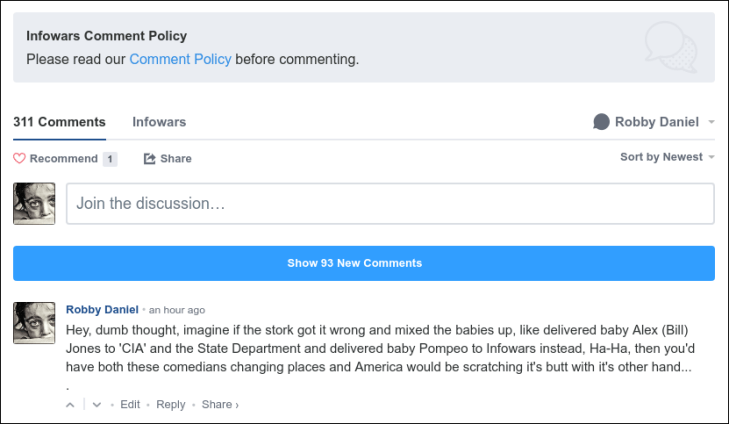This screenshot has height=424, width=729.
Task: Upvote Robby Daniel's comment
Action: tap(70, 405)
